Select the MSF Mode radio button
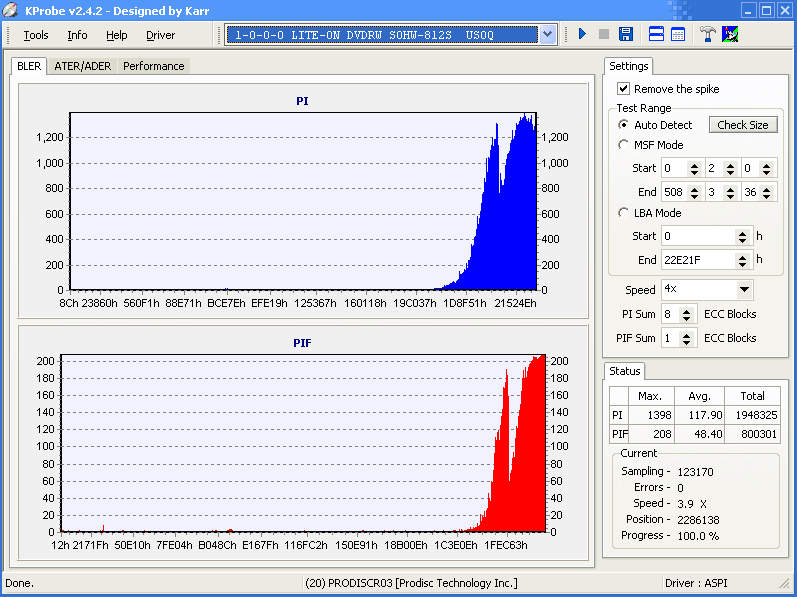Viewport: 797px width, 597px height. 623,145
